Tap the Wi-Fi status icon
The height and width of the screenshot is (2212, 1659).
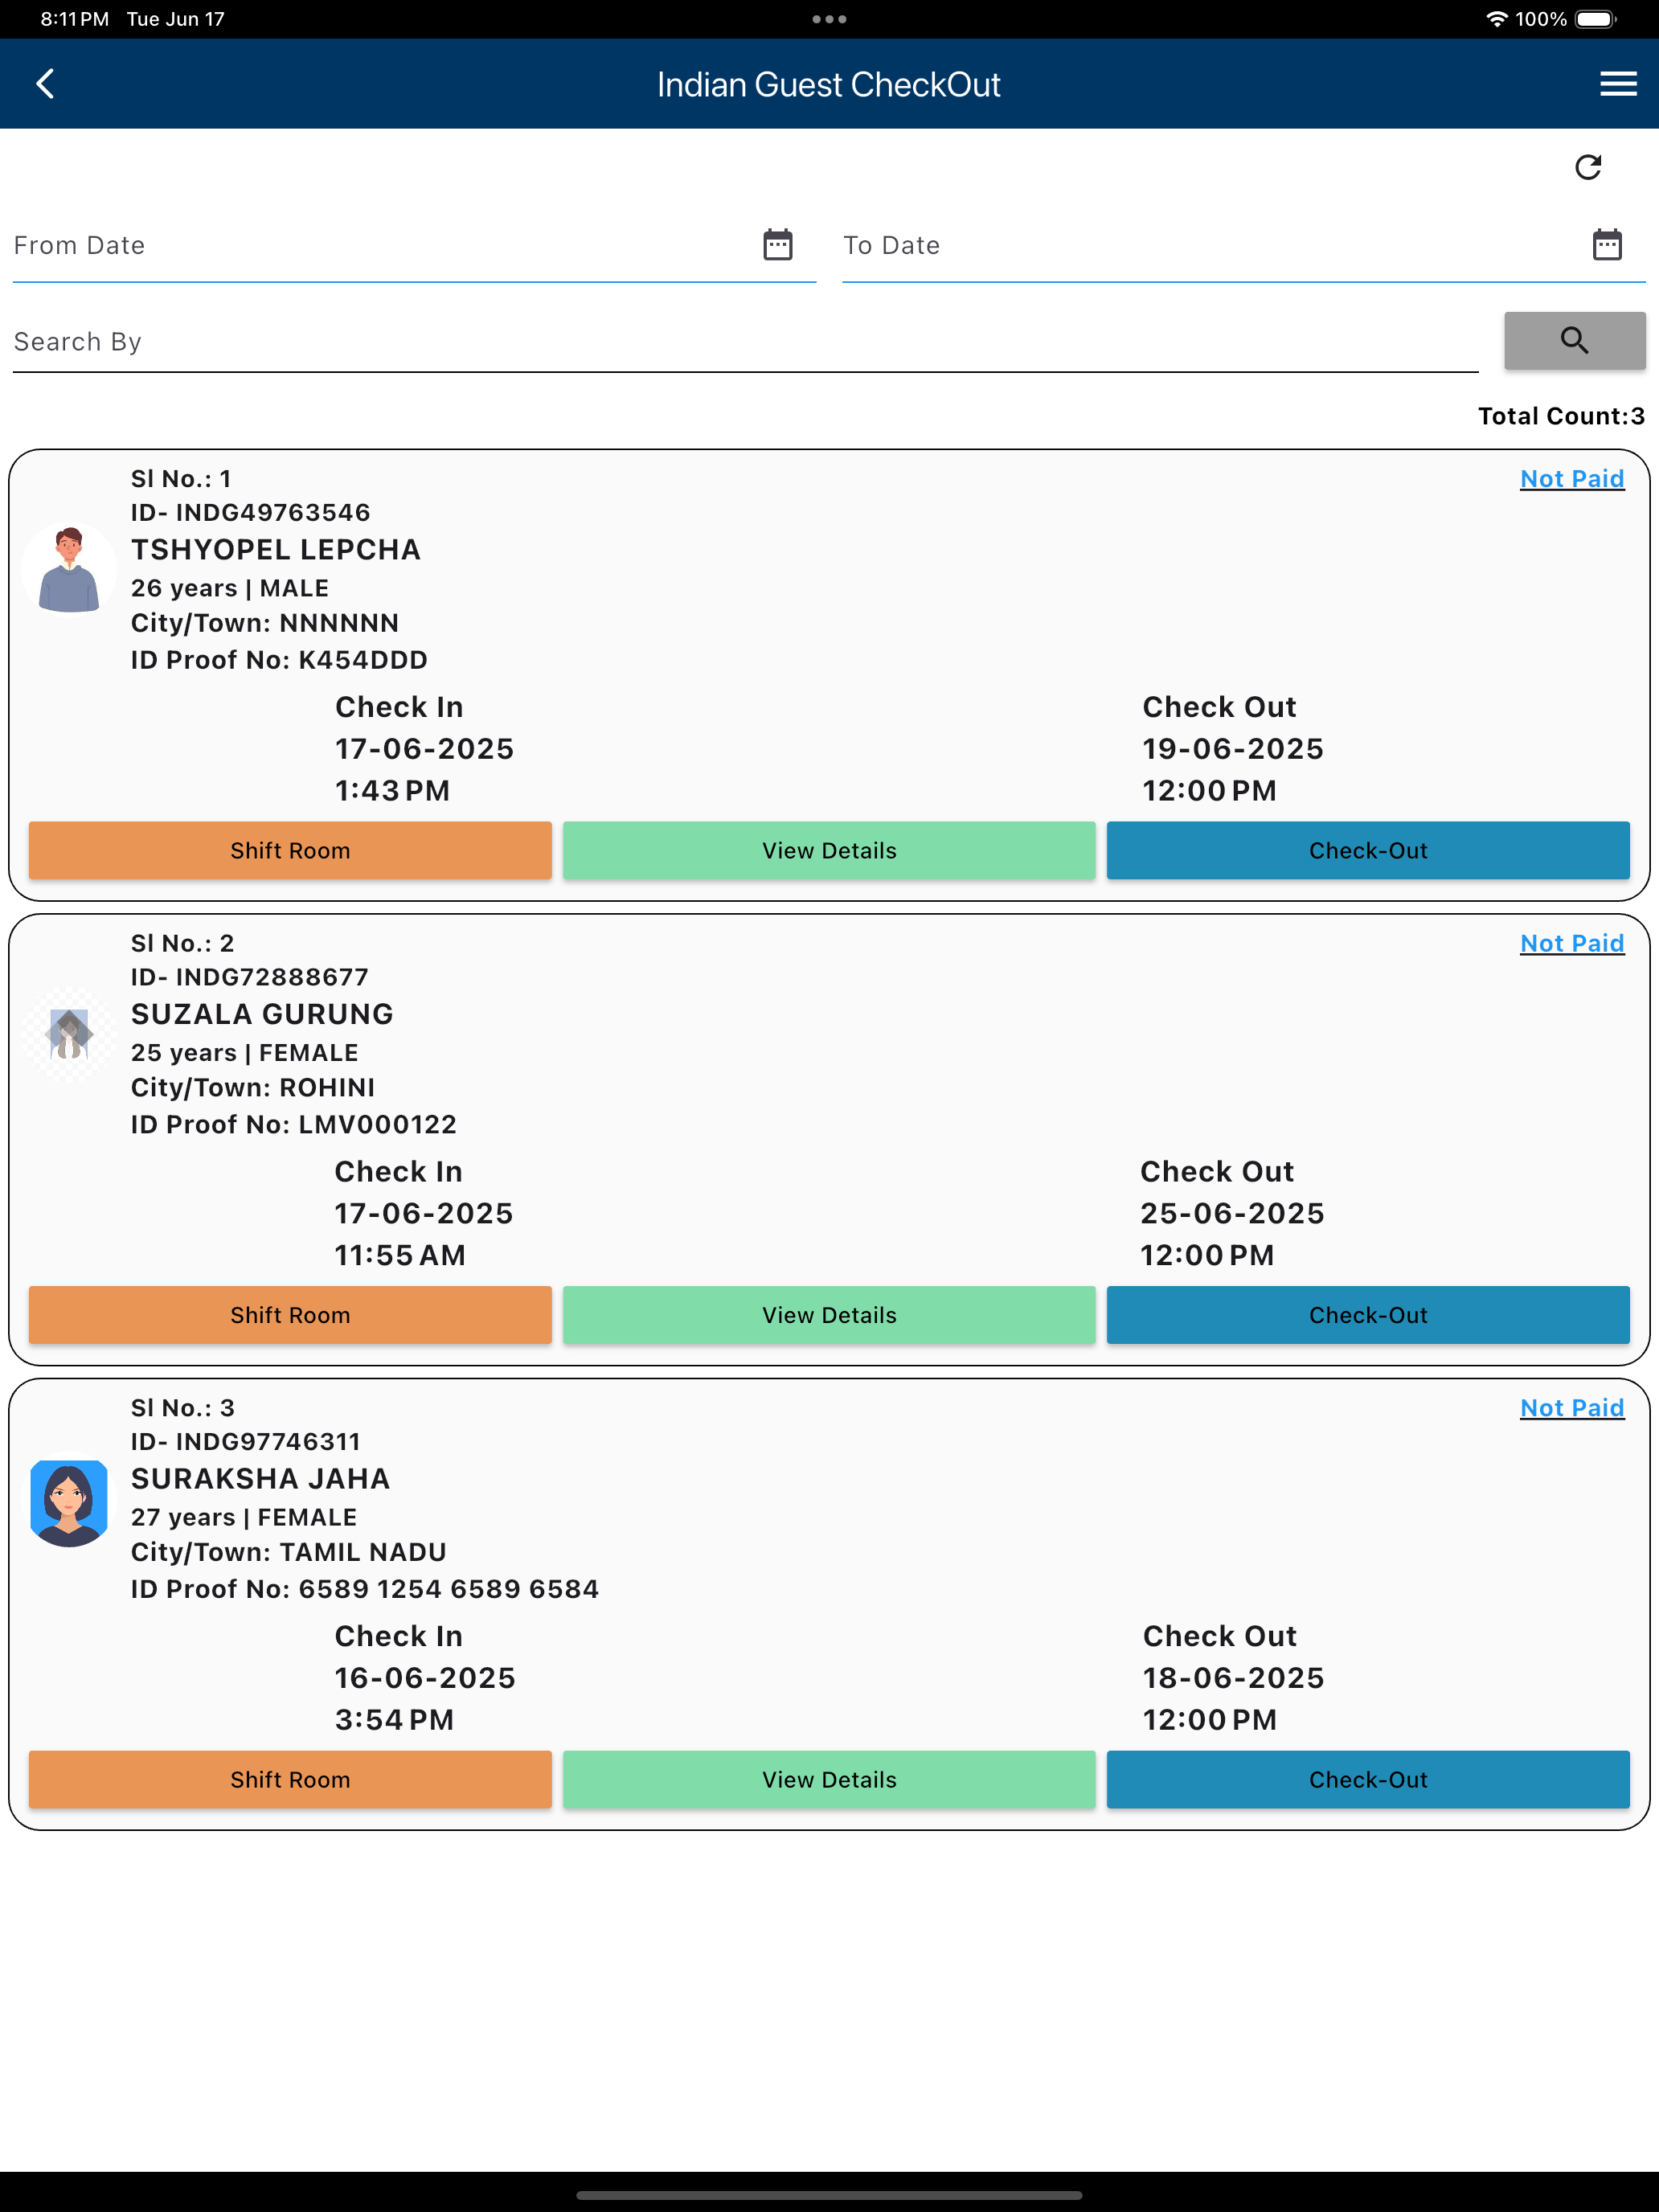[x=1496, y=19]
